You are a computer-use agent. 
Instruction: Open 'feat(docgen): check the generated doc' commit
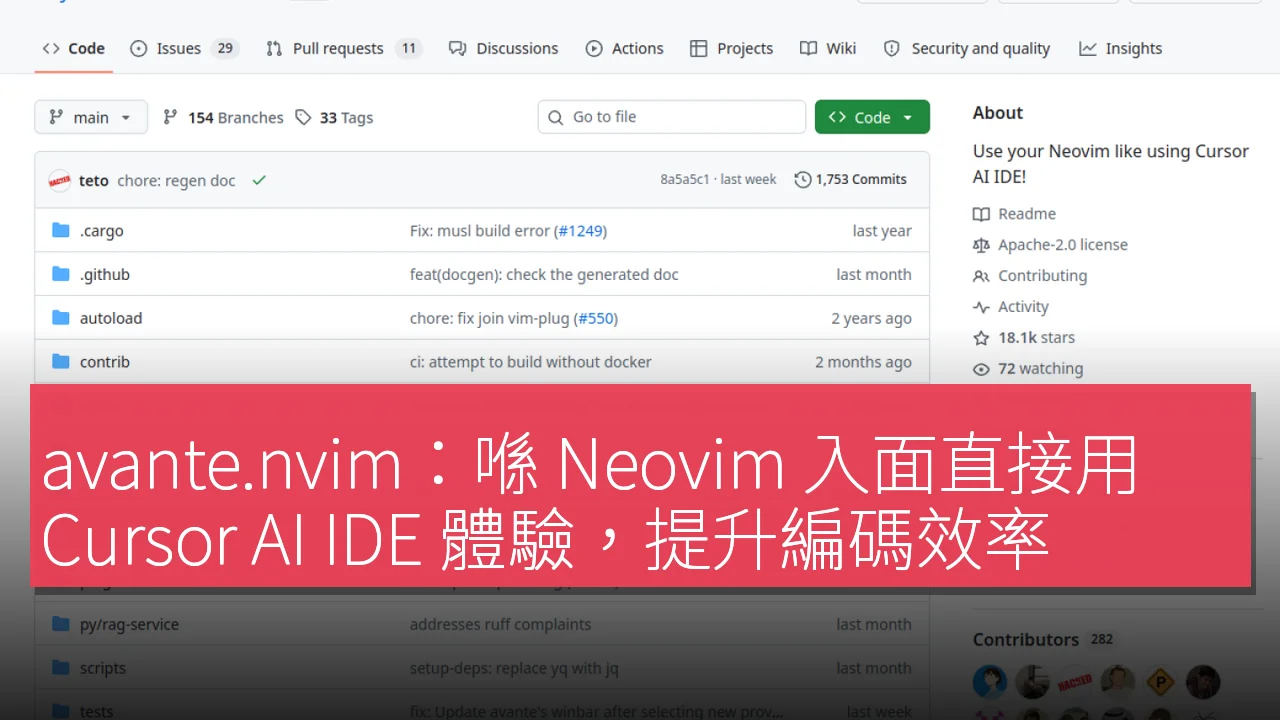(544, 275)
